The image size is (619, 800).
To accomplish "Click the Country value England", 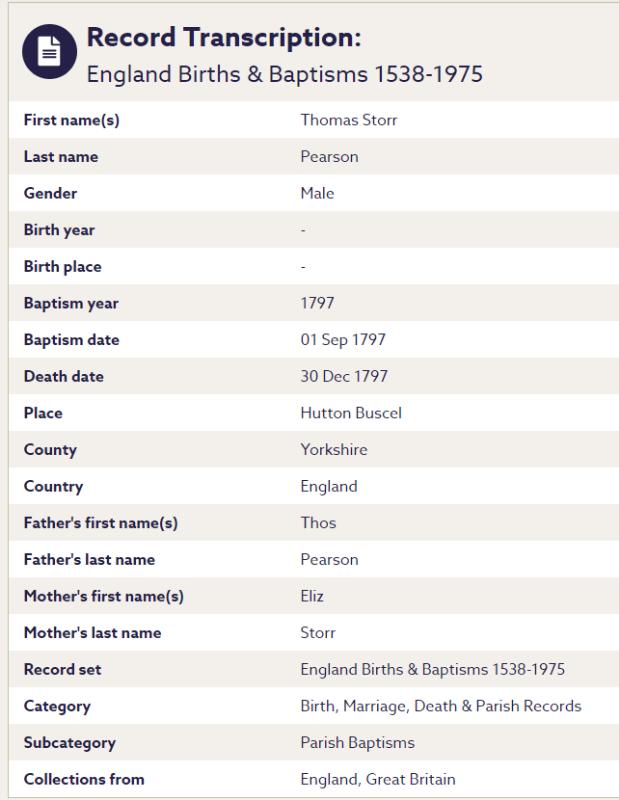I will pos(328,487).
